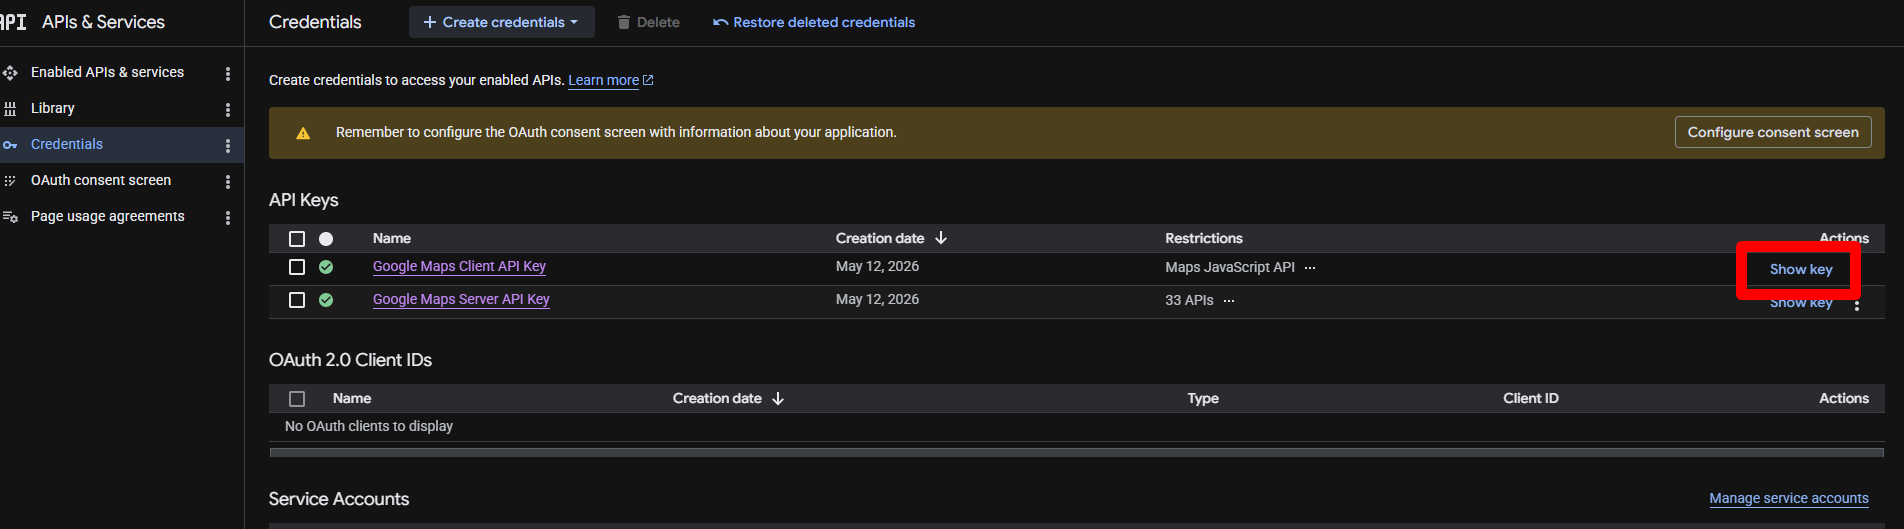Click the 'API Keys' section heading

[304, 200]
